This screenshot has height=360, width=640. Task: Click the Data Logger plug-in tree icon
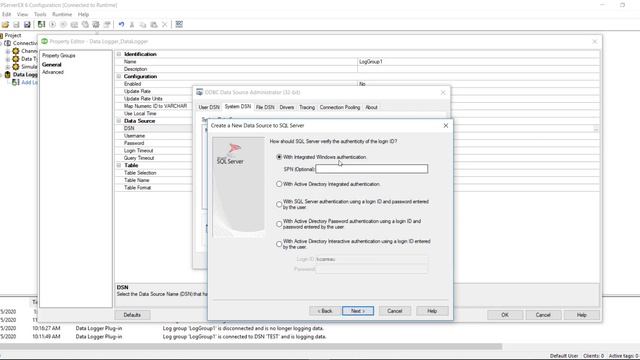point(7,75)
